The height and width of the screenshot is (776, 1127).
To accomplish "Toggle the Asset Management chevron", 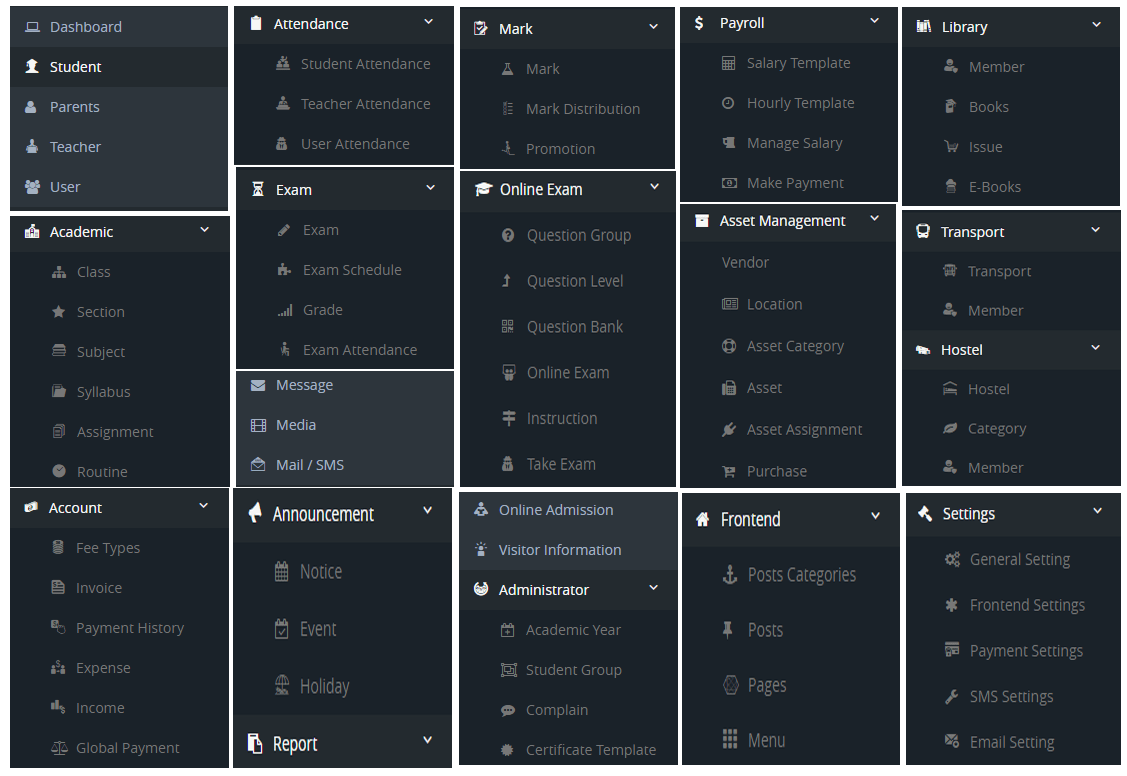I will (875, 219).
